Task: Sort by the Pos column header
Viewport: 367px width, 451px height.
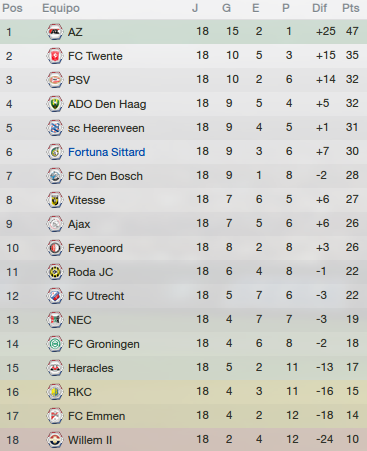Action: coord(12,8)
